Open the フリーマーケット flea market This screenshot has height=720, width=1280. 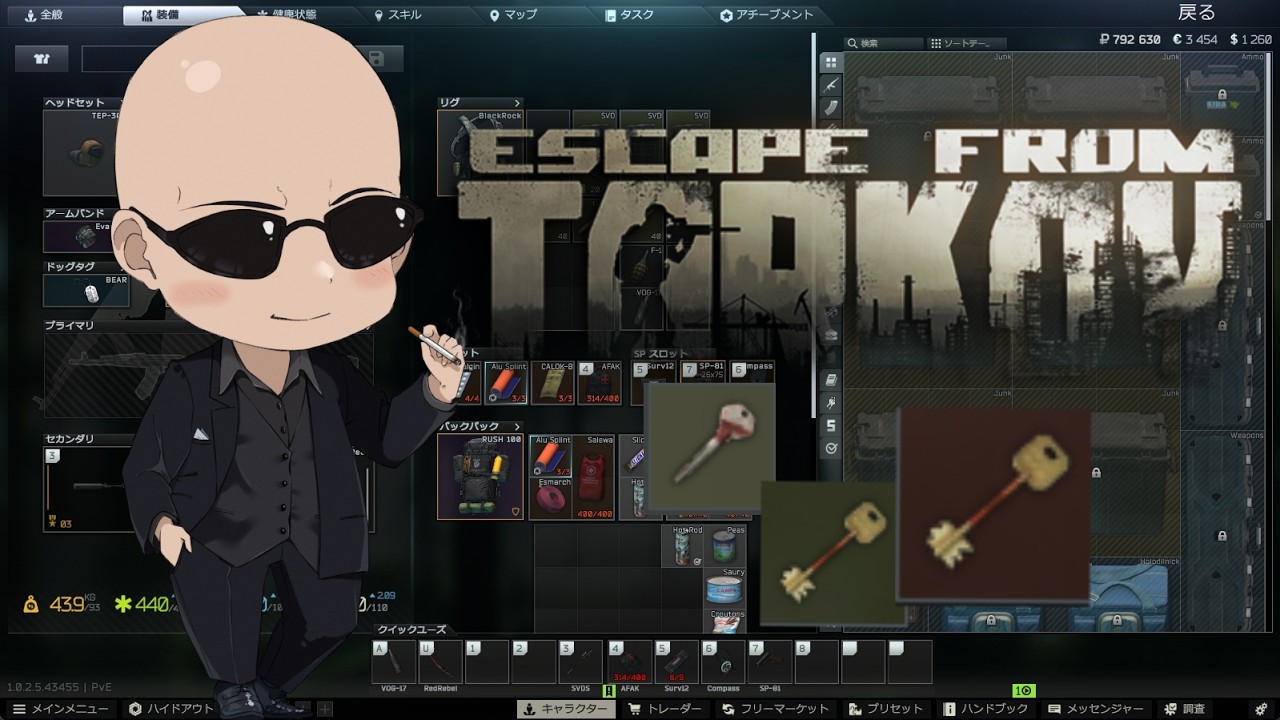point(776,709)
